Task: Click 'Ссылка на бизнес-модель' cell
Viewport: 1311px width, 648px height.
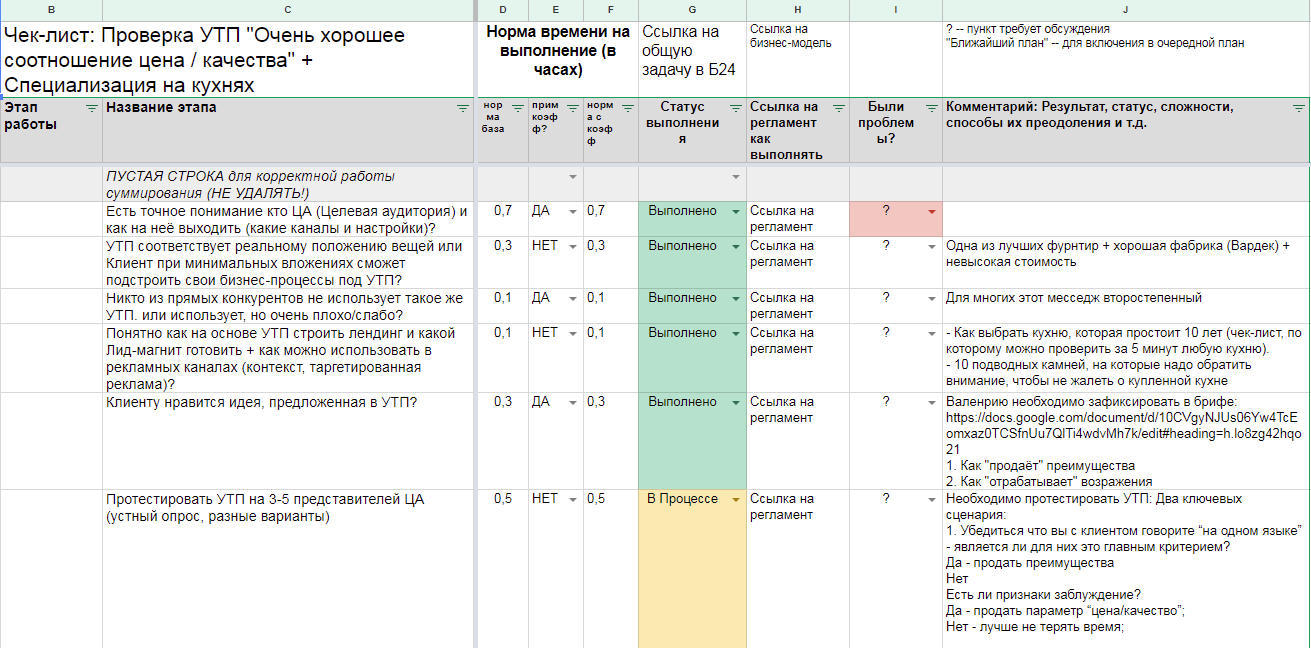Action: point(798,59)
